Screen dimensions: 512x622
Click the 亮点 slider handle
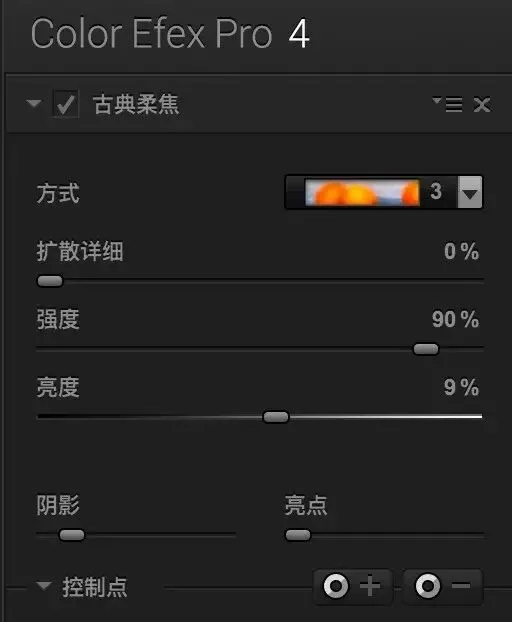click(x=298, y=535)
